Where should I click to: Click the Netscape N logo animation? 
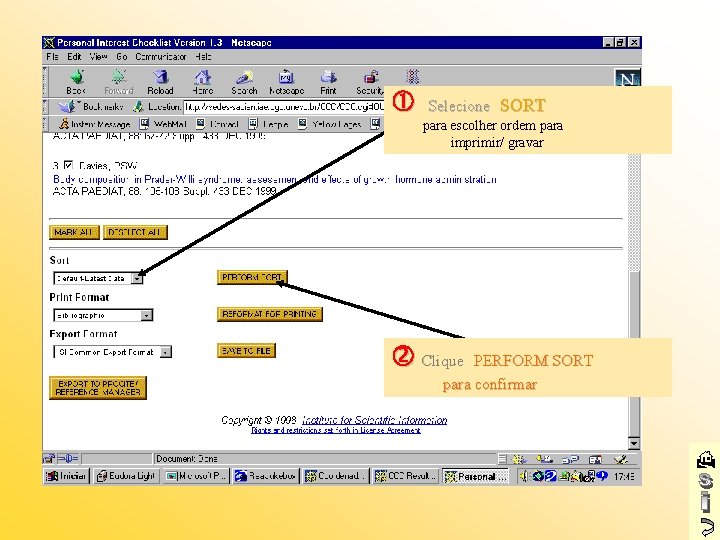627,79
